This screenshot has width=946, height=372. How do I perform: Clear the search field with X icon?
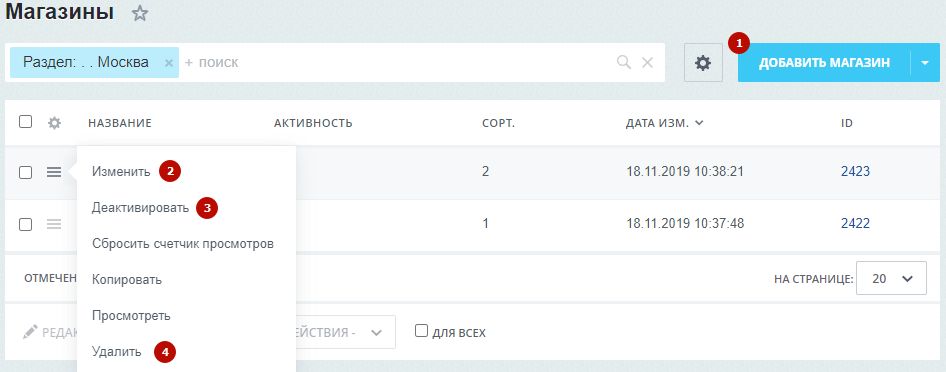pos(647,62)
